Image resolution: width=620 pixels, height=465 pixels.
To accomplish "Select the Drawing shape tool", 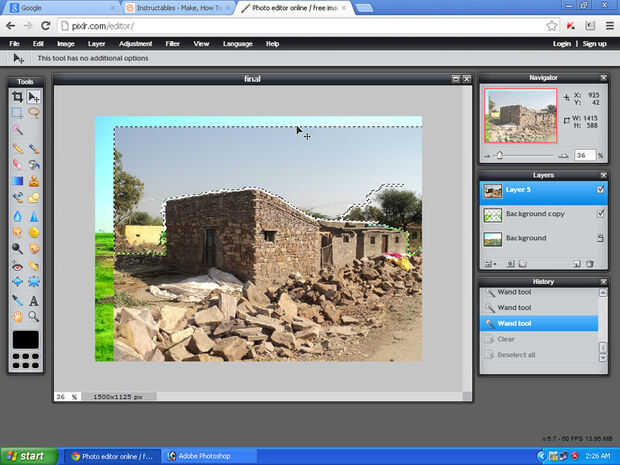I will pos(34,197).
